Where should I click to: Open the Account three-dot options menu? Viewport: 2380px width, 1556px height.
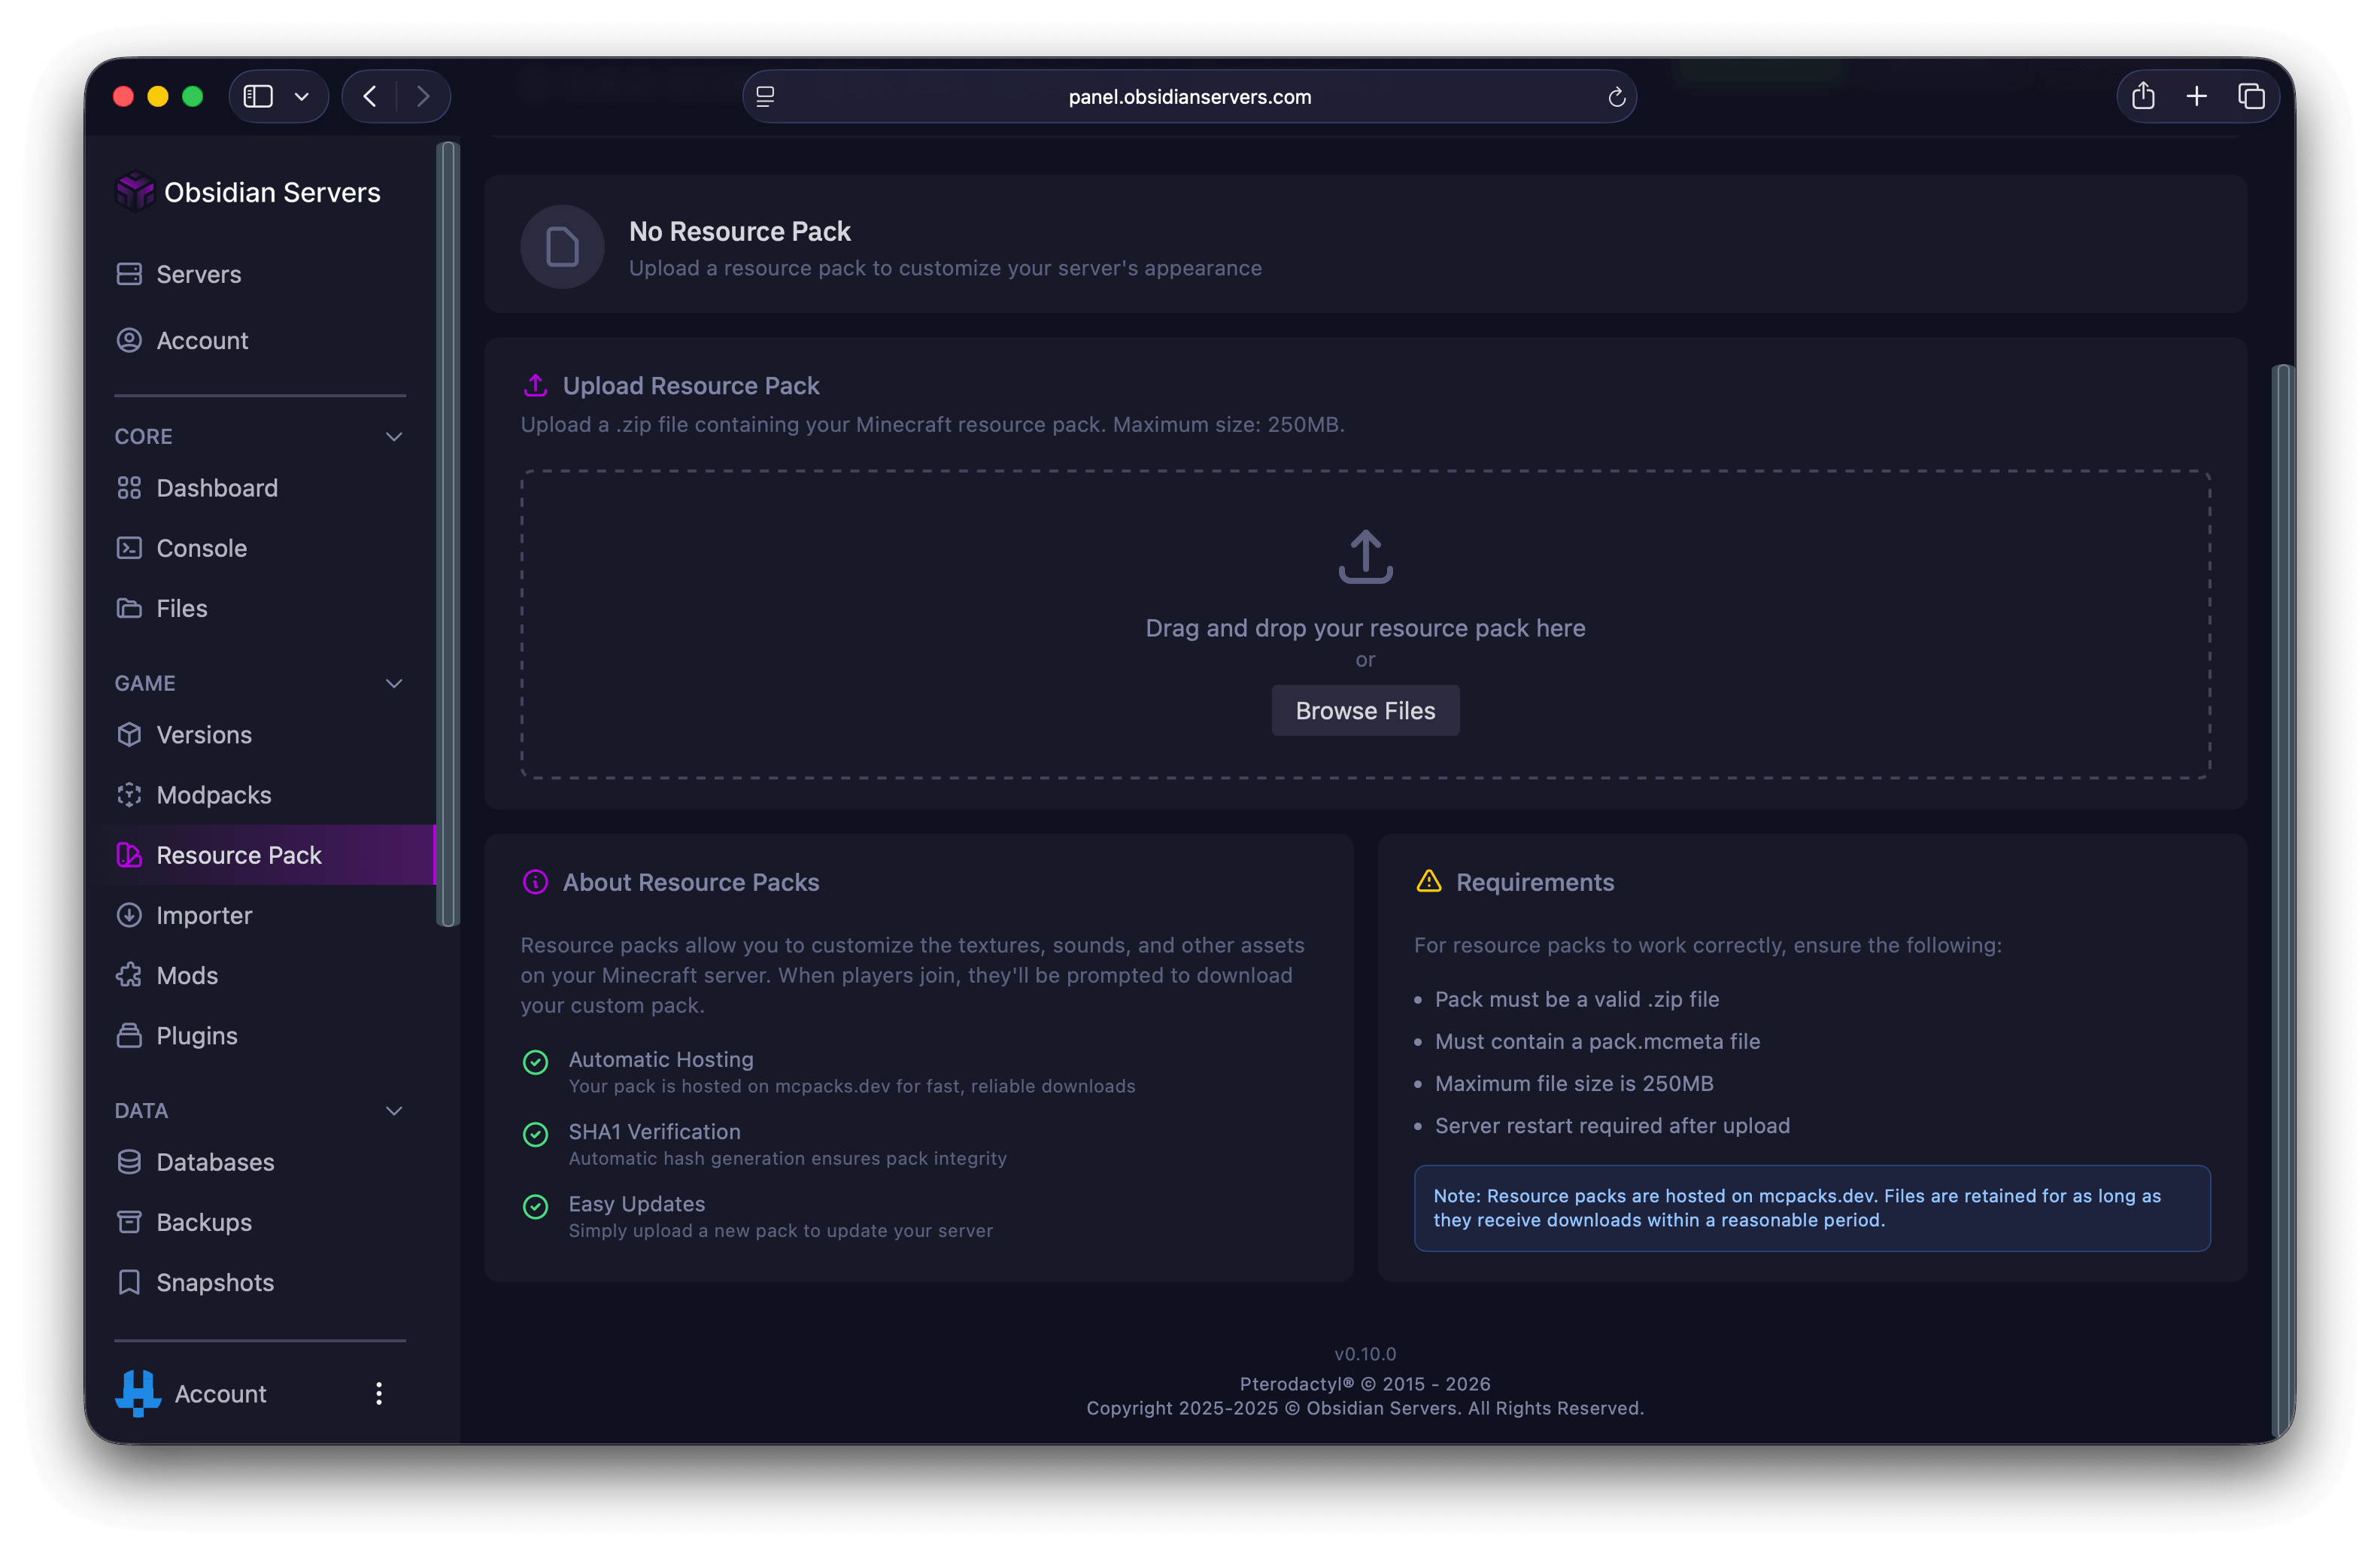[379, 1393]
